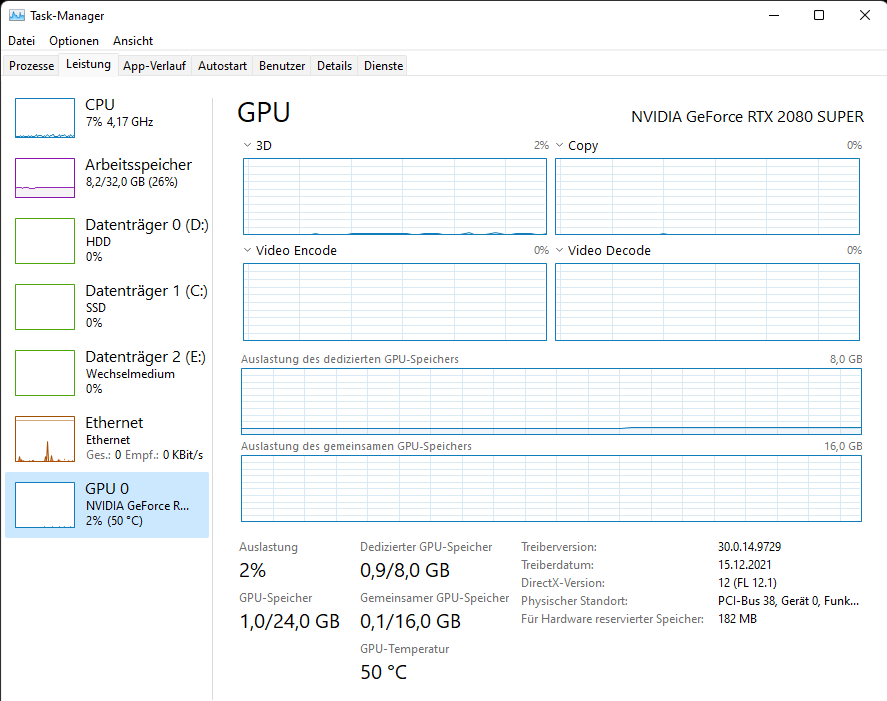This screenshot has width=887, height=701.
Task: Click the 1,0/24,0 GB GPU-Speicher value
Action: tap(290, 621)
